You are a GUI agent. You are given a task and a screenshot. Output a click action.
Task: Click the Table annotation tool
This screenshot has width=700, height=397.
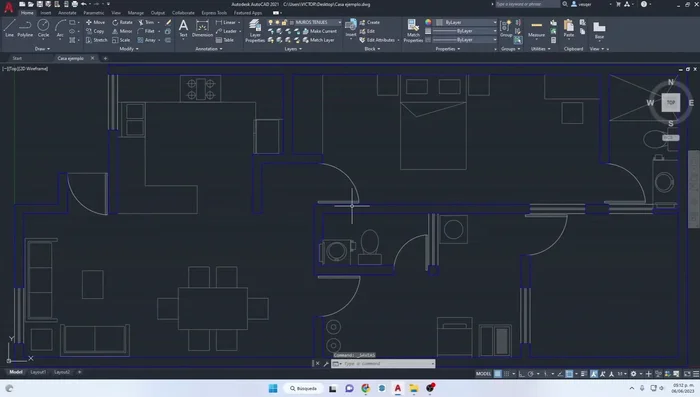[225, 40]
